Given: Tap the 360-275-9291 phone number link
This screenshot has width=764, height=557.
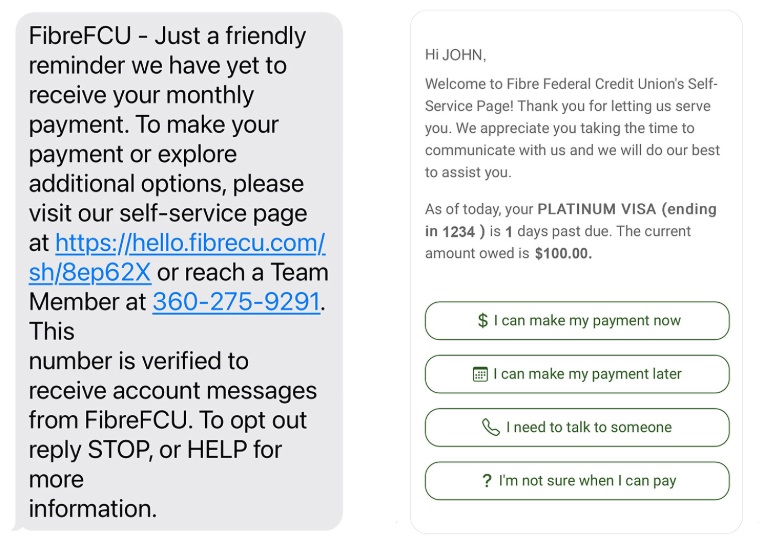Looking at the screenshot, I should tap(236, 302).
